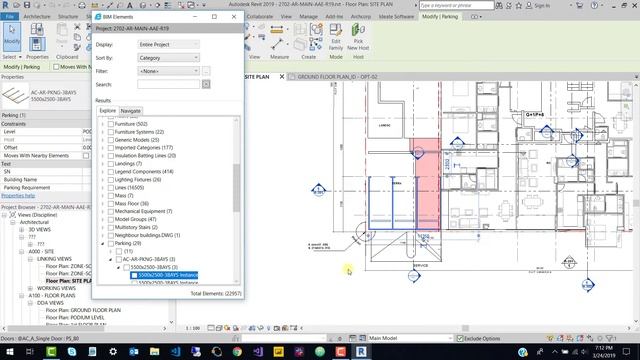This screenshot has height=360, width=640.
Task: Check the Mass Floor (36) checkbox
Action: point(111,203)
